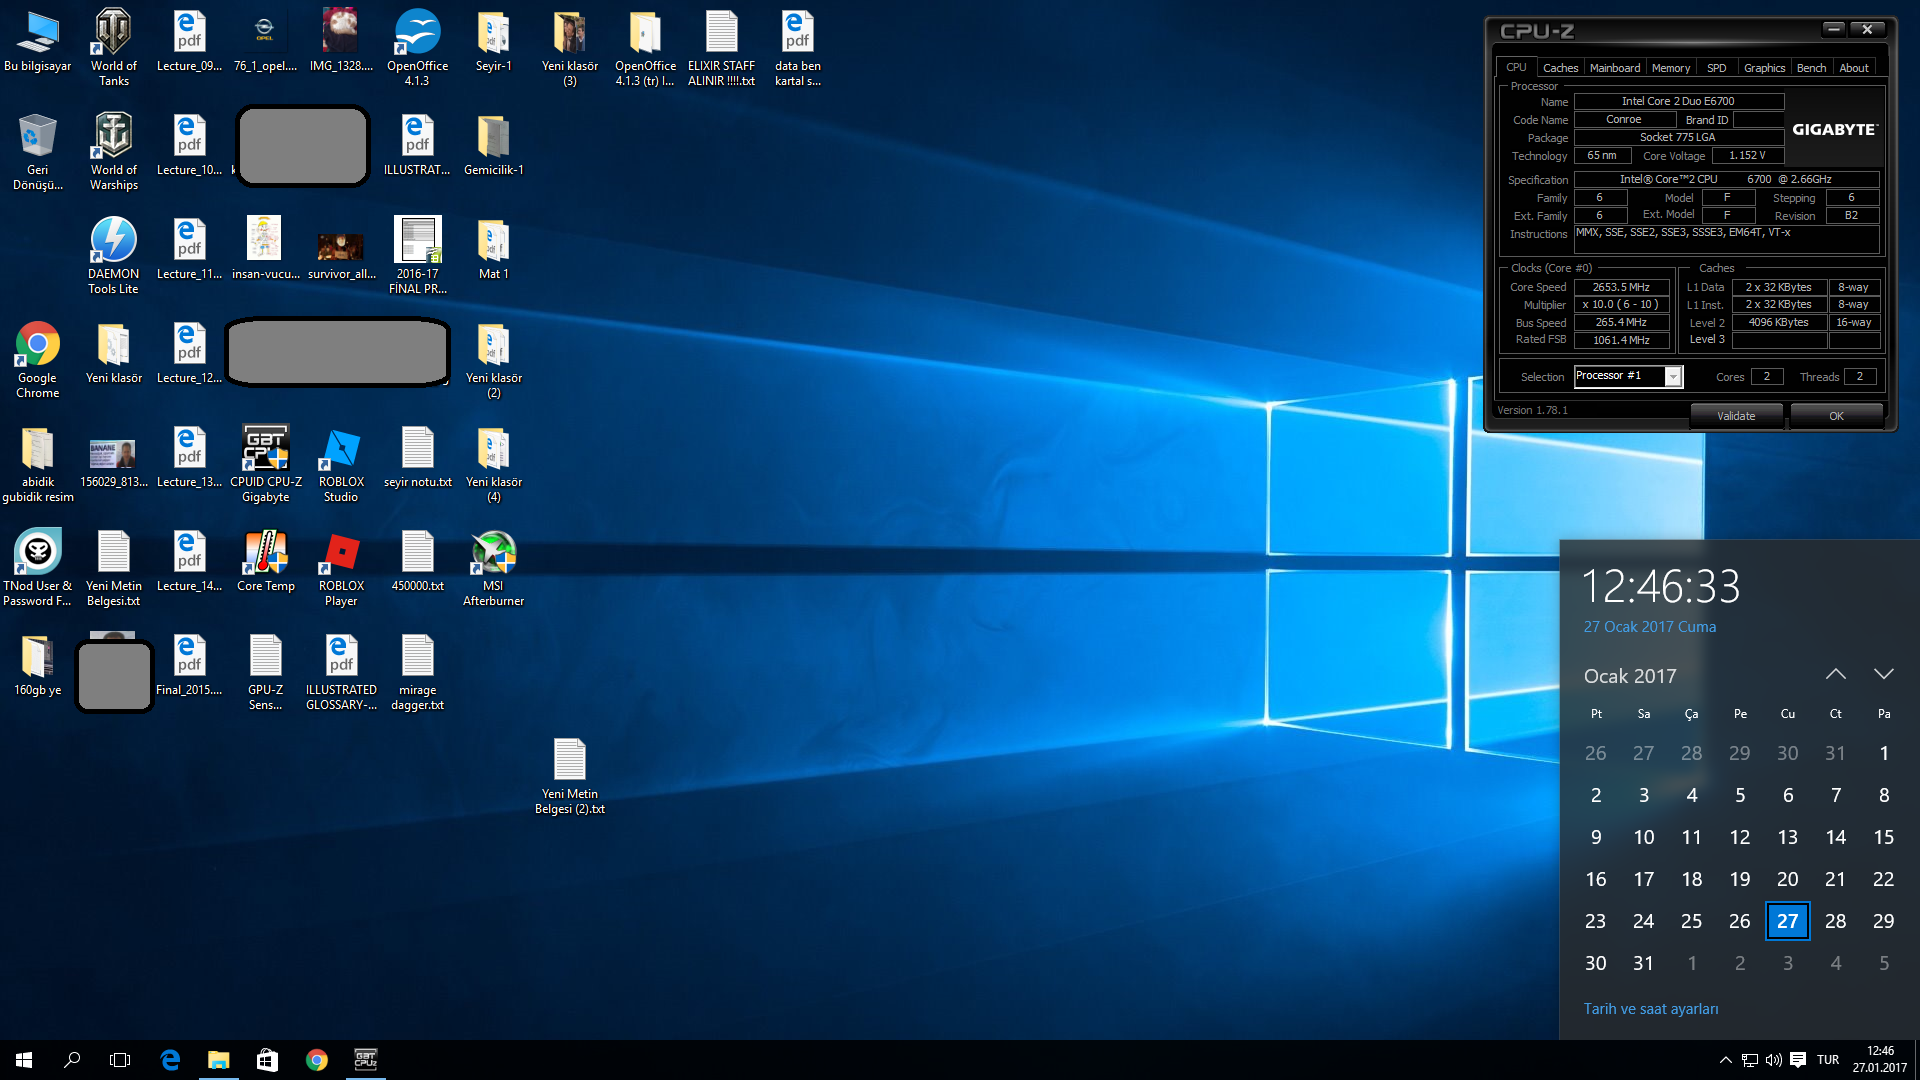
Task: Open Microsoft Edge from the taskbar
Action: click(170, 1060)
